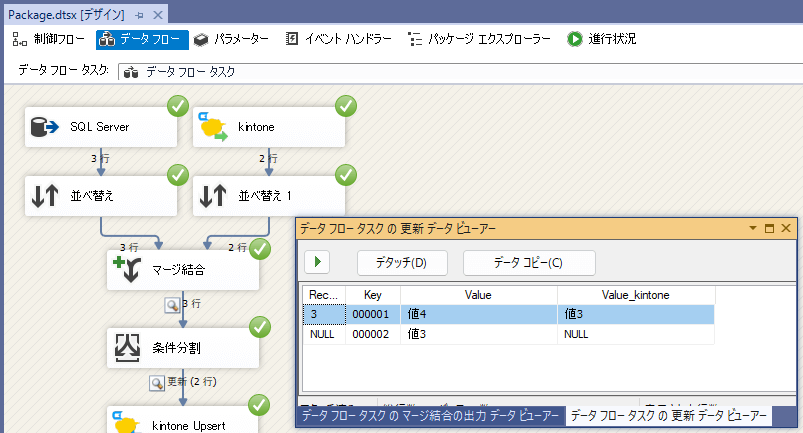
Task: Click the デタッチ(D) button
Action: click(x=402, y=263)
